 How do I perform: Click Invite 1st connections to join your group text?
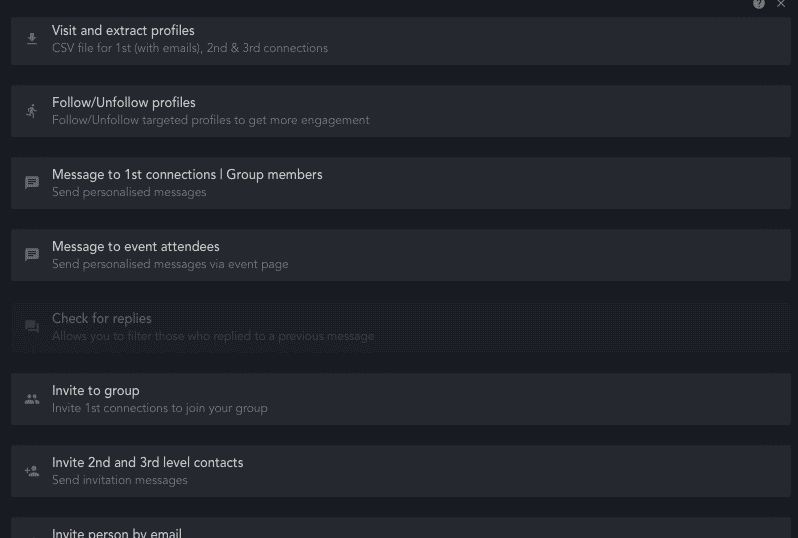[160, 409]
